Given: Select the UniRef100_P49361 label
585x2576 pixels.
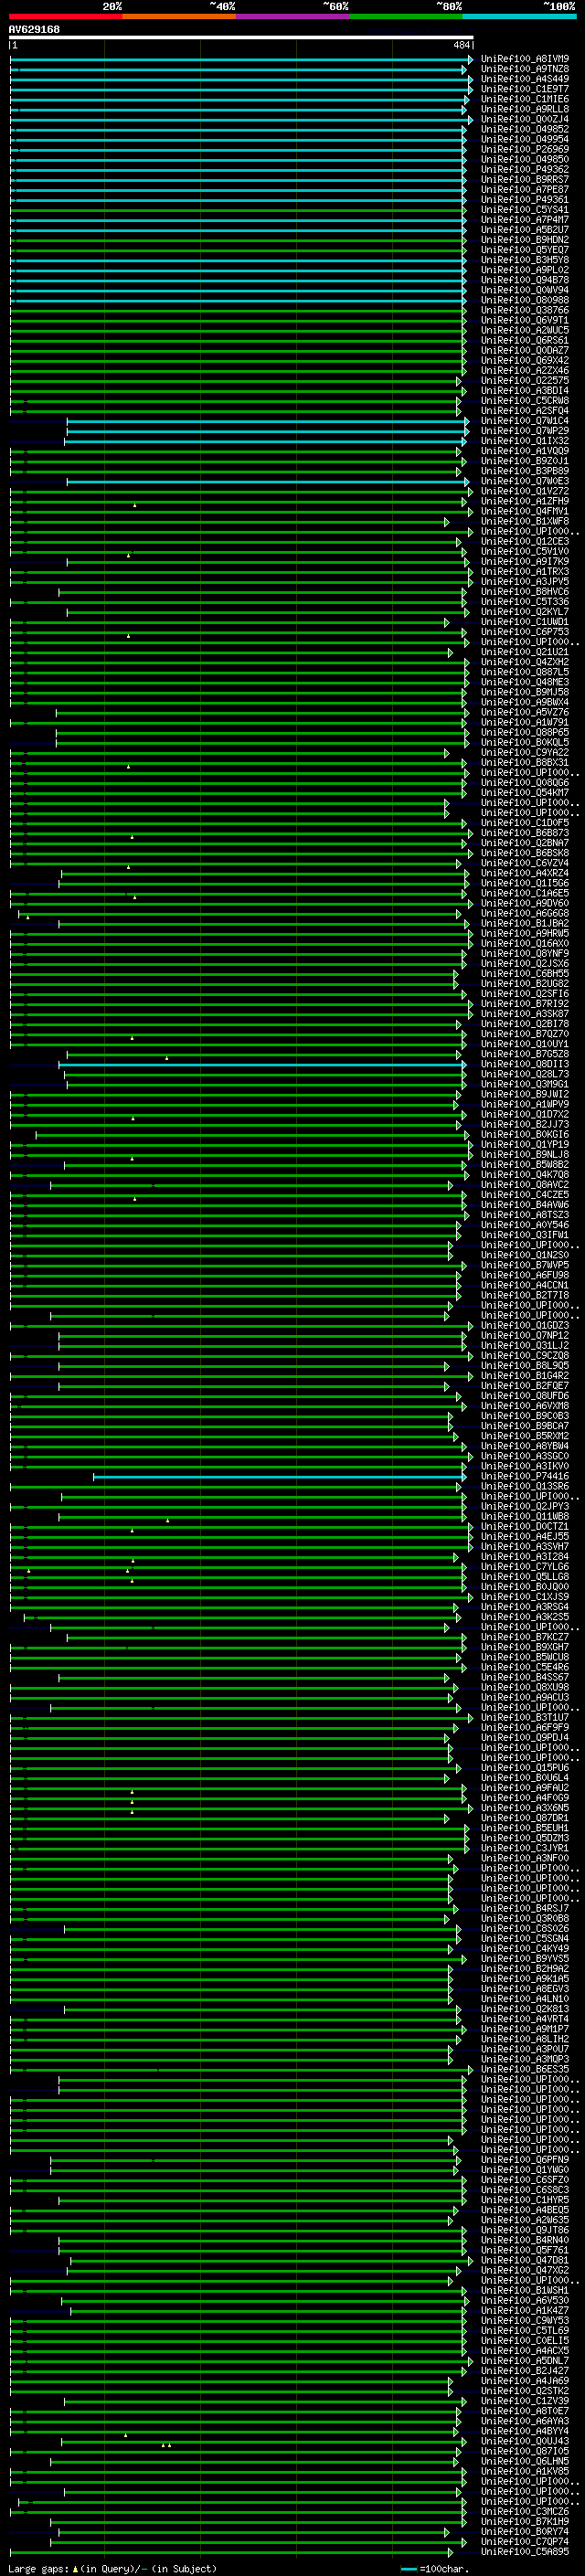Looking at the screenshot, I should [525, 199].
